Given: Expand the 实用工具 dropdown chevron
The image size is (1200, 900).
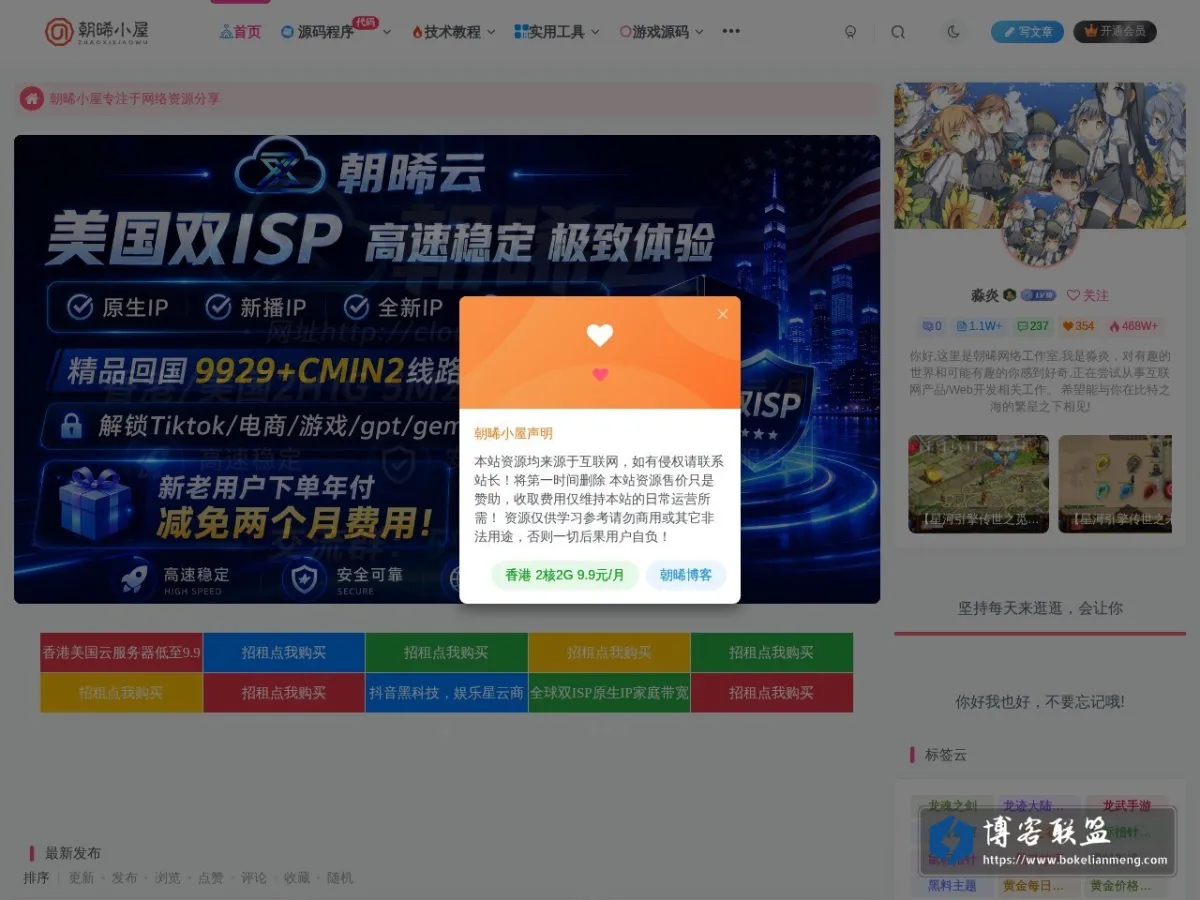Looking at the screenshot, I should (595, 32).
